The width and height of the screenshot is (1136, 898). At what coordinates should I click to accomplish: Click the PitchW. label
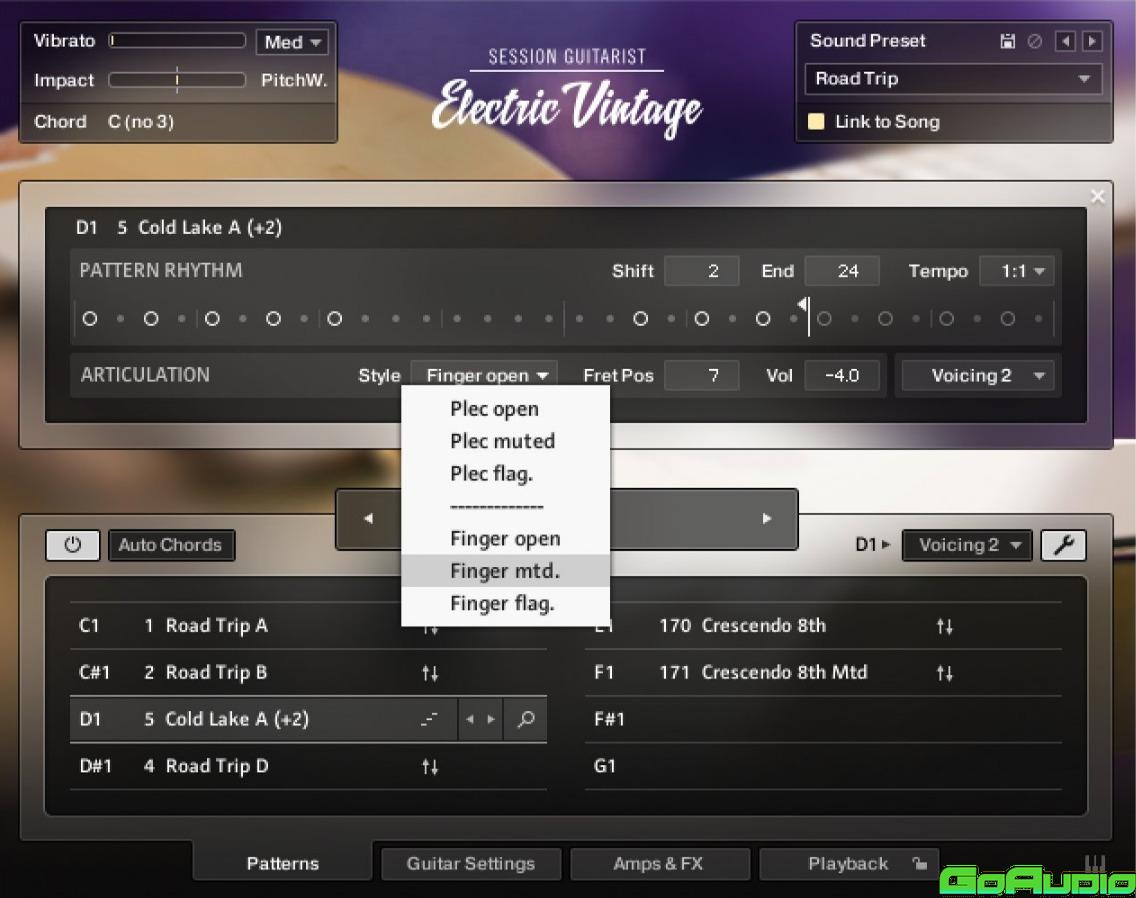[x=294, y=80]
